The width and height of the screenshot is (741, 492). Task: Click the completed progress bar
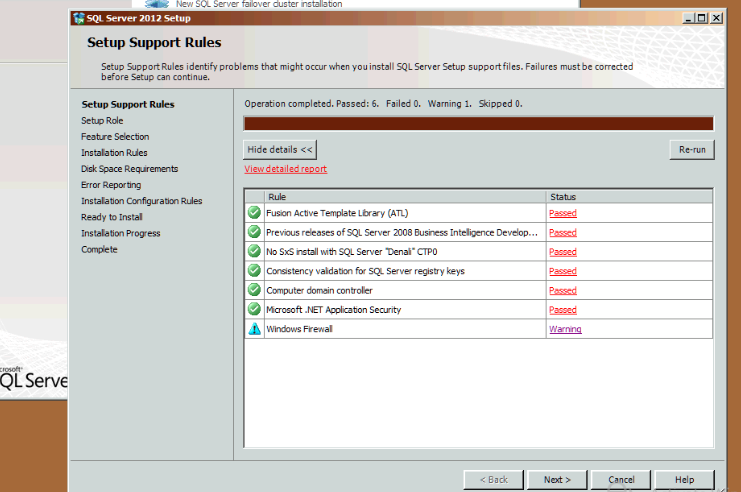click(x=478, y=123)
